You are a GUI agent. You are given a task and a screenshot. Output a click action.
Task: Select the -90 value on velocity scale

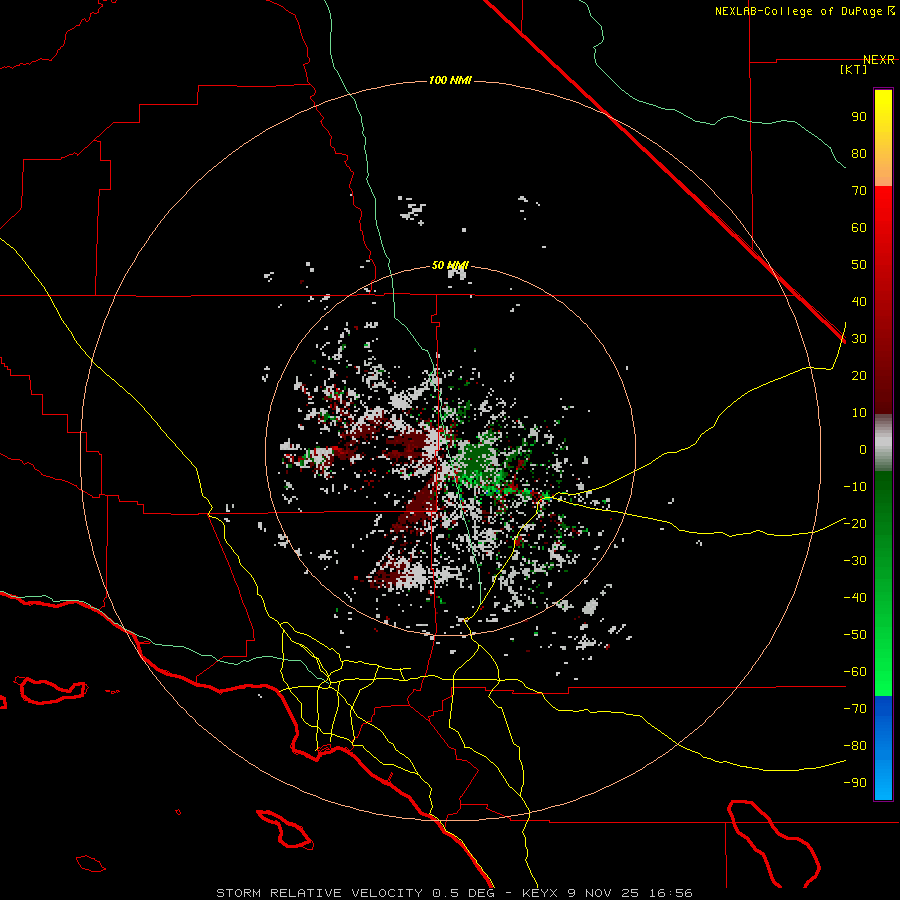tap(855, 782)
